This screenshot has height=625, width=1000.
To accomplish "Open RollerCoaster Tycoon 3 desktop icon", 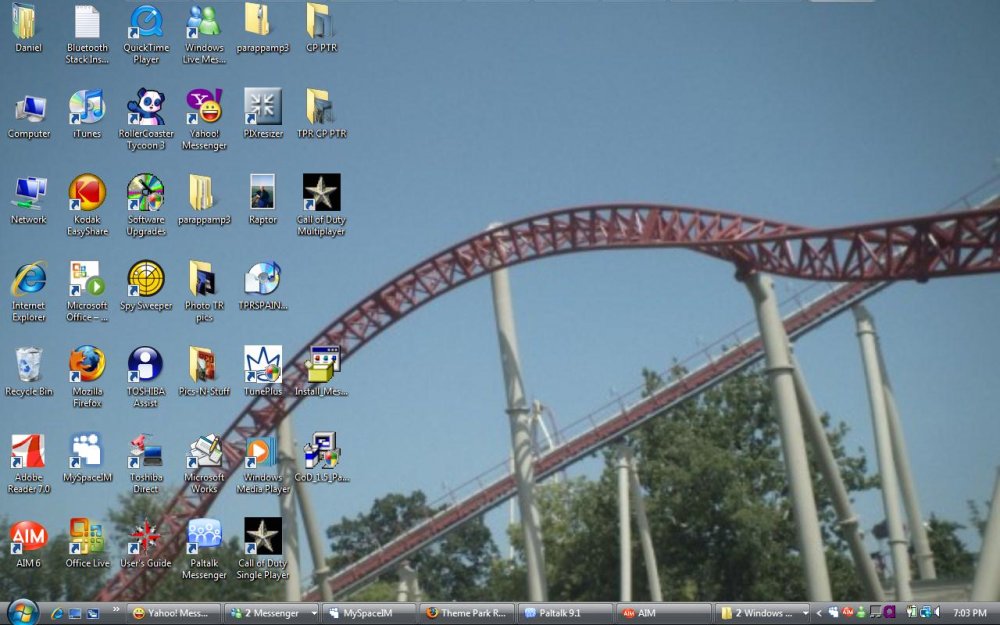I will 146,108.
